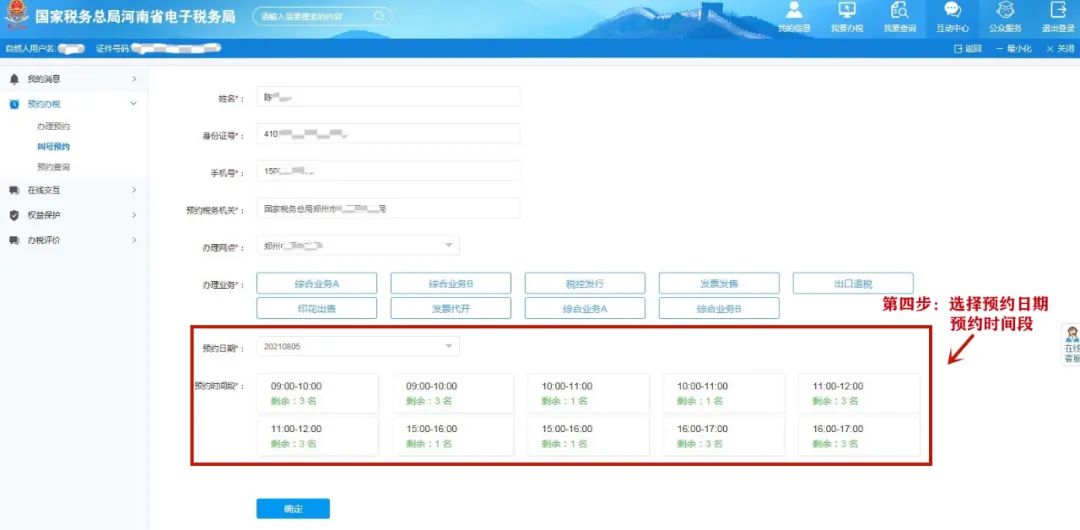This screenshot has width=1080, height=530.
Task: Click the magnifier icon in search box
Action: pyautogui.click(x=379, y=16)
